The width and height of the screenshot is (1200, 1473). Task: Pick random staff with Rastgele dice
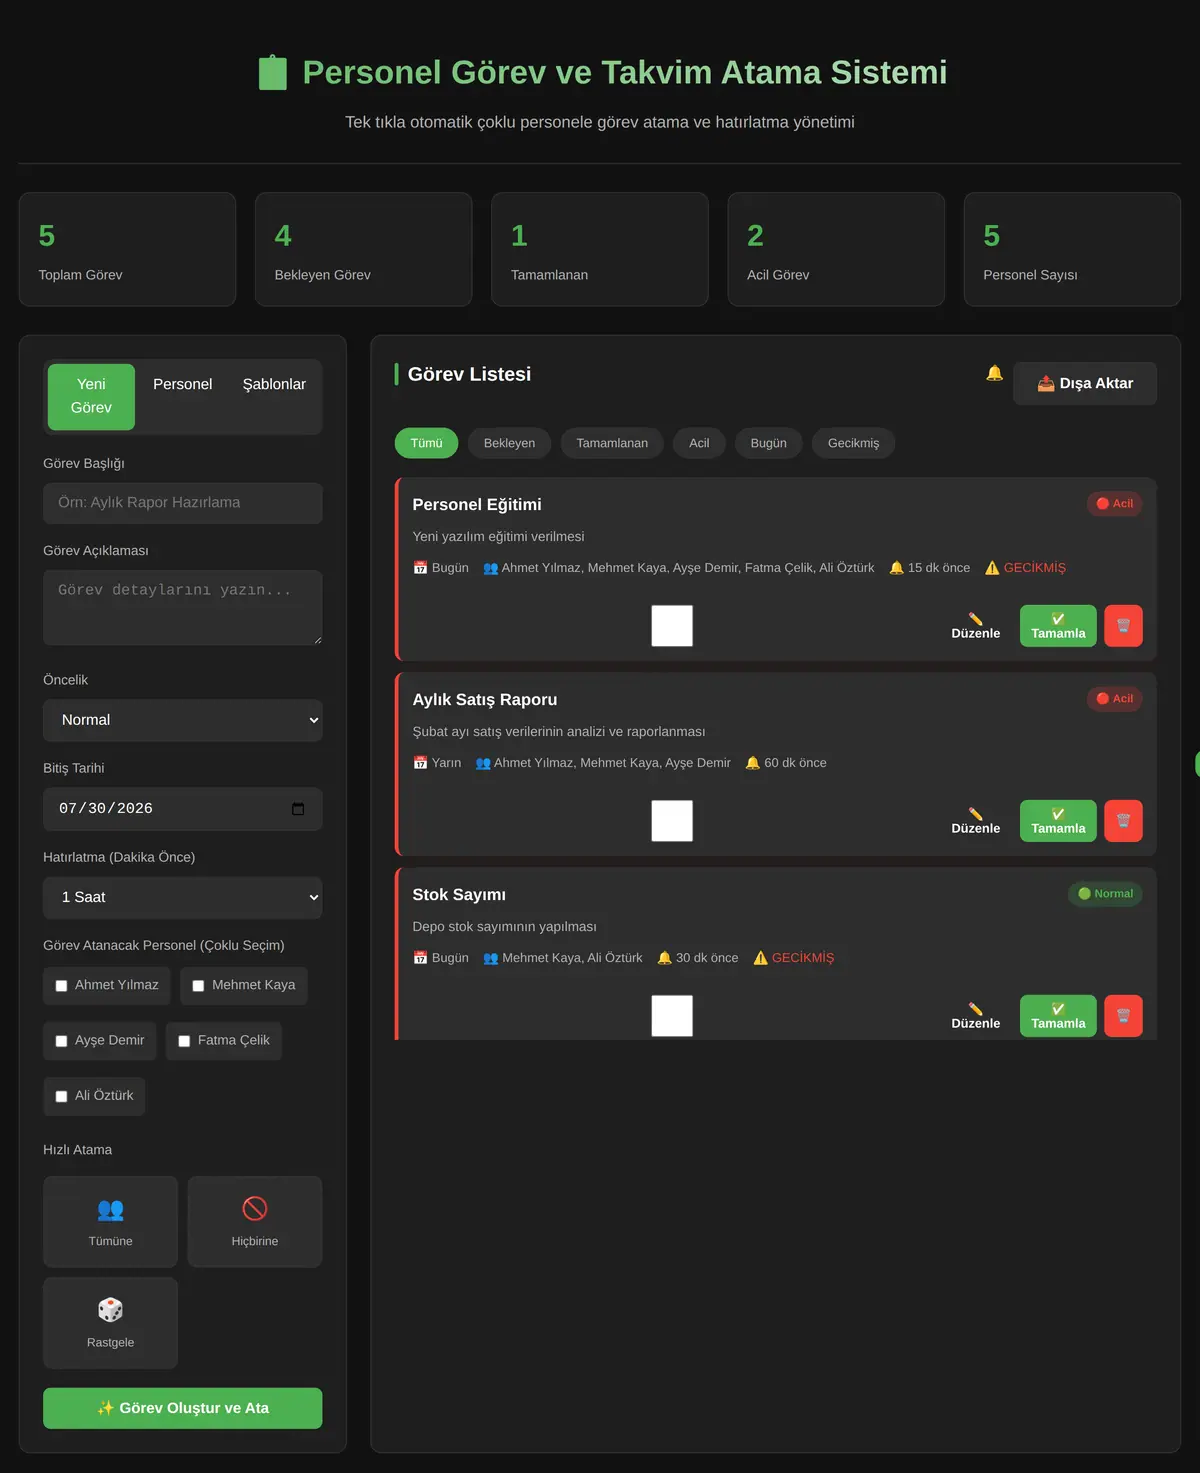click(110, 1323)
